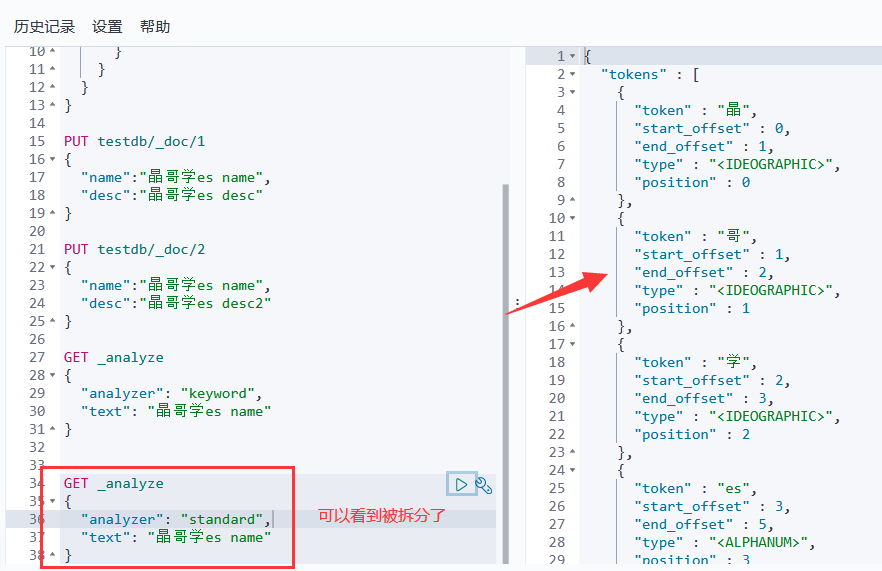The width and height of the screenshot is (882, 571).
Task: Collapse the fold arrow at line 16
Action: [x=53, y=160]
